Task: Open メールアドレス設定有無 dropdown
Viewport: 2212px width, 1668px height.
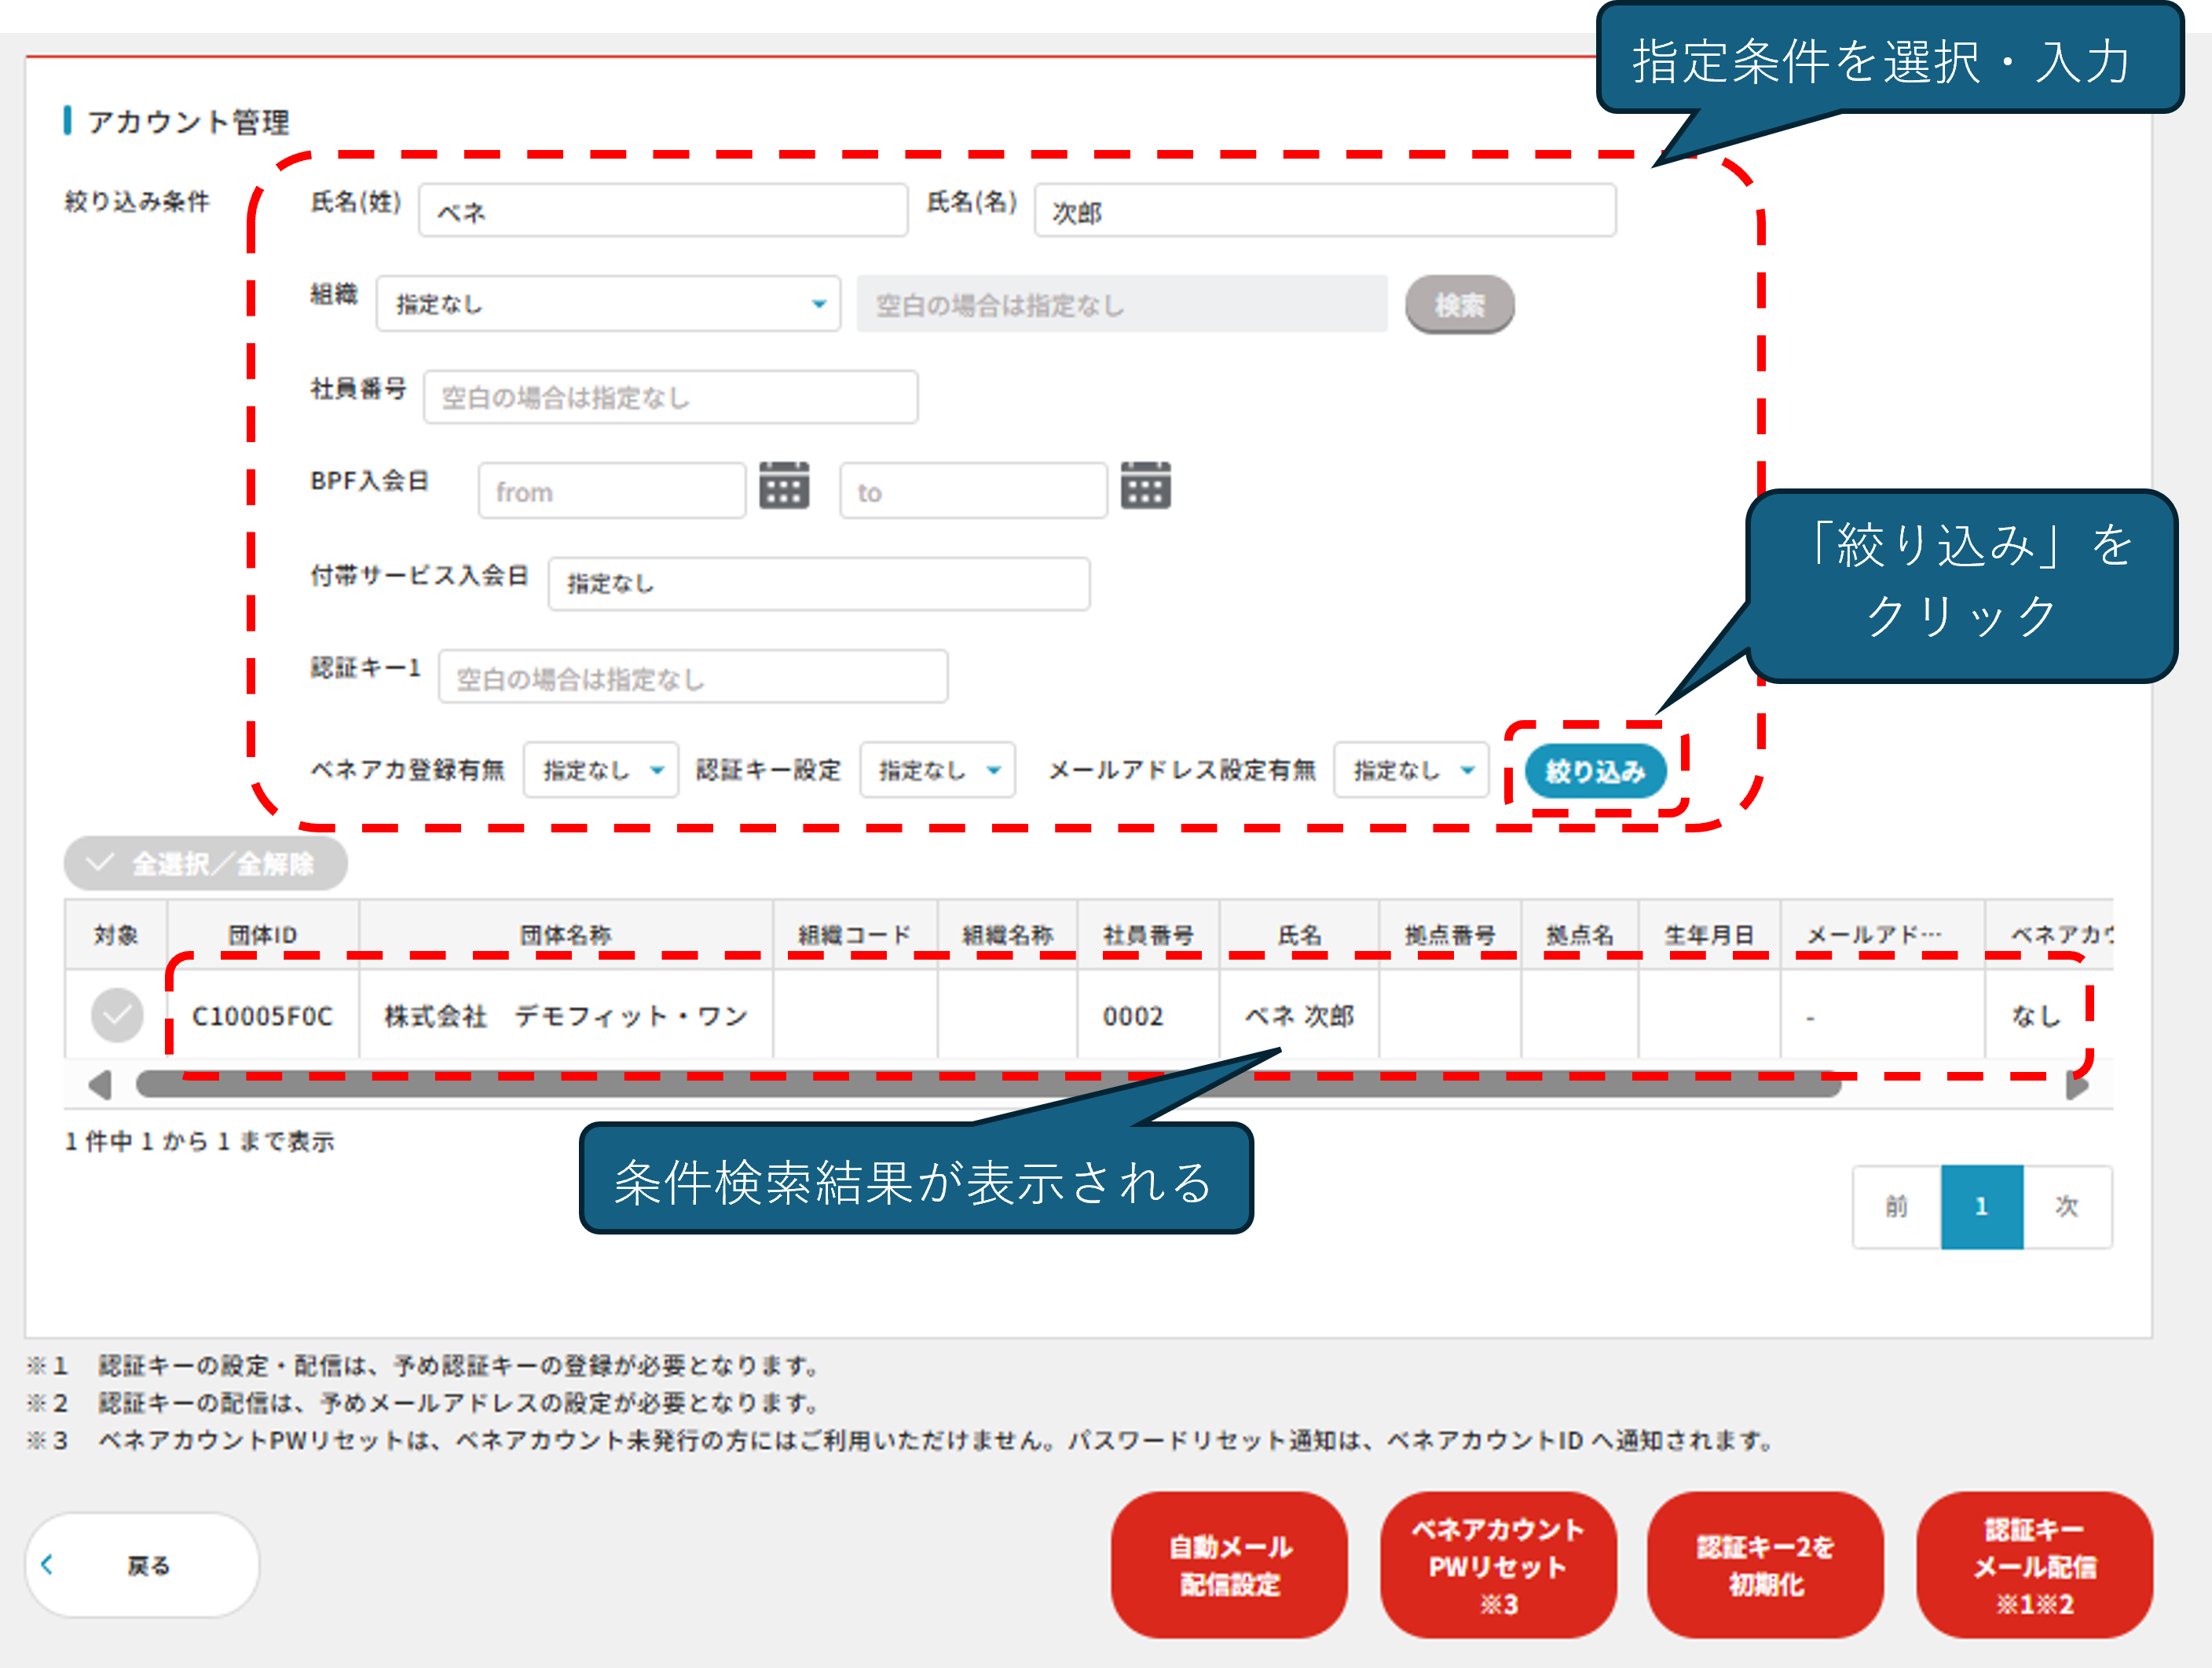Action: click(x=1411, y=770)
